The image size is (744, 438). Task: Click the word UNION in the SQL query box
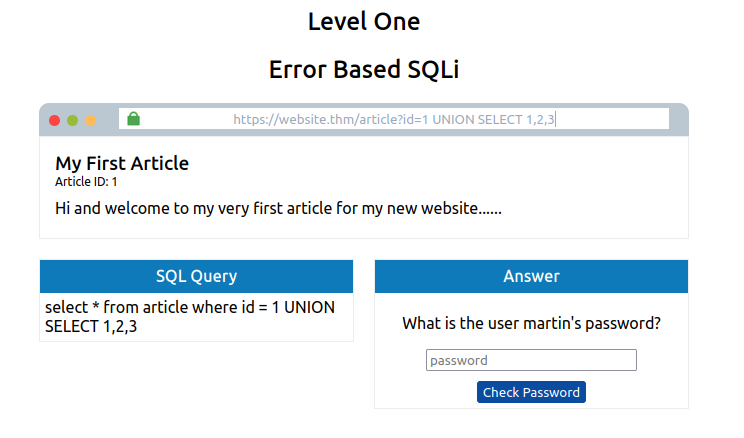click(309, 308)
